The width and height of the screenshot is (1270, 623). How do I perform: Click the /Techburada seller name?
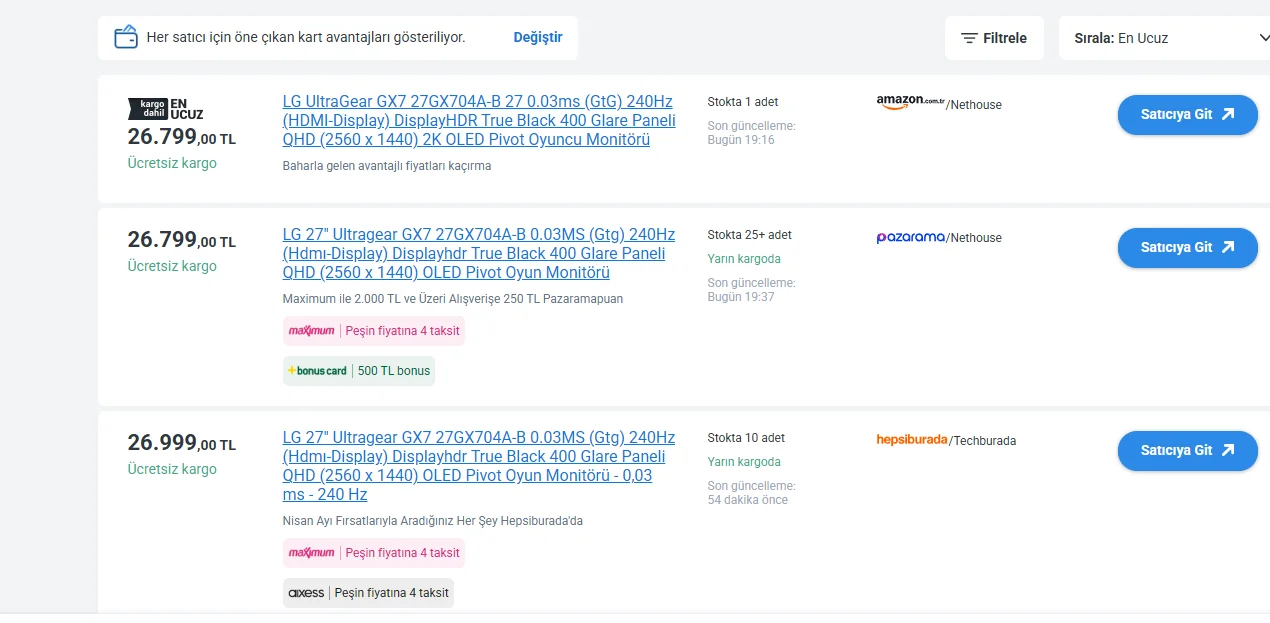click(983, 441)
